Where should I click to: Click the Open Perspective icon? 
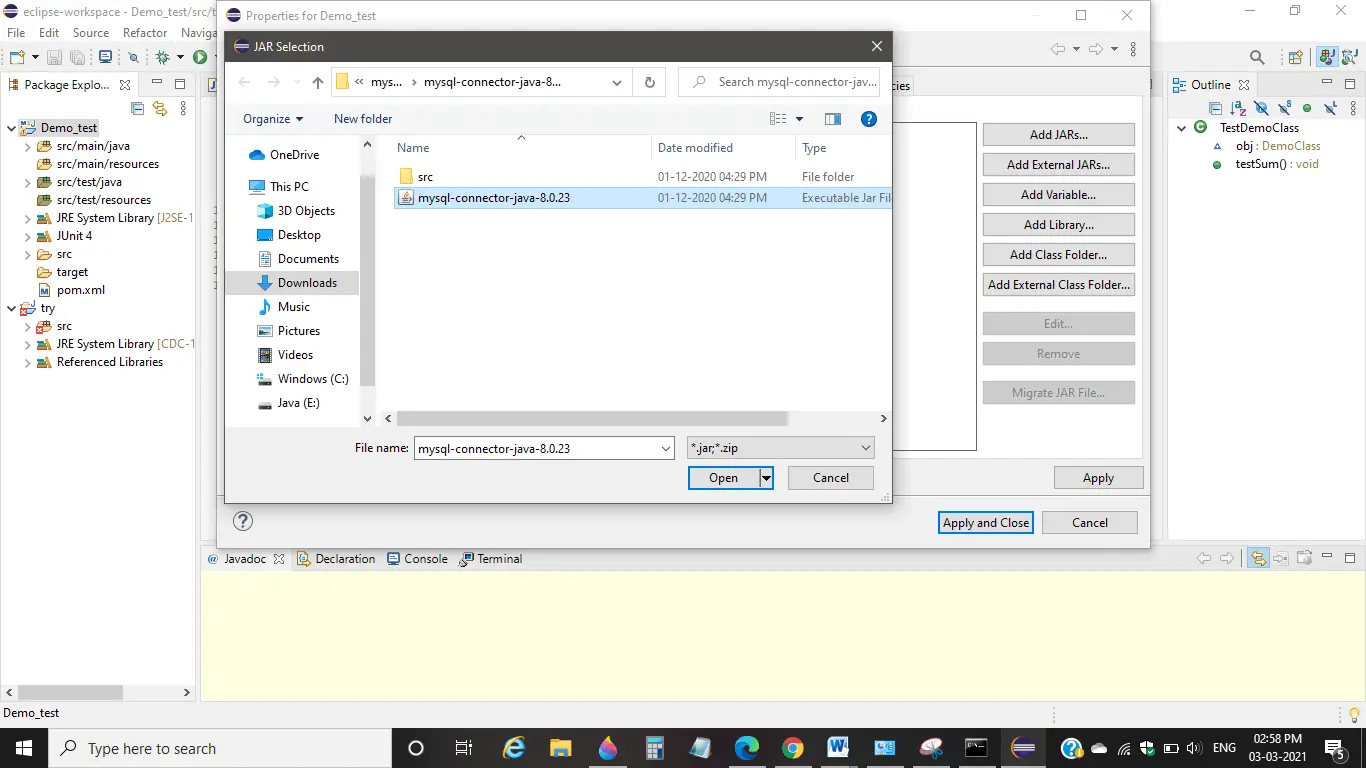1296,58
